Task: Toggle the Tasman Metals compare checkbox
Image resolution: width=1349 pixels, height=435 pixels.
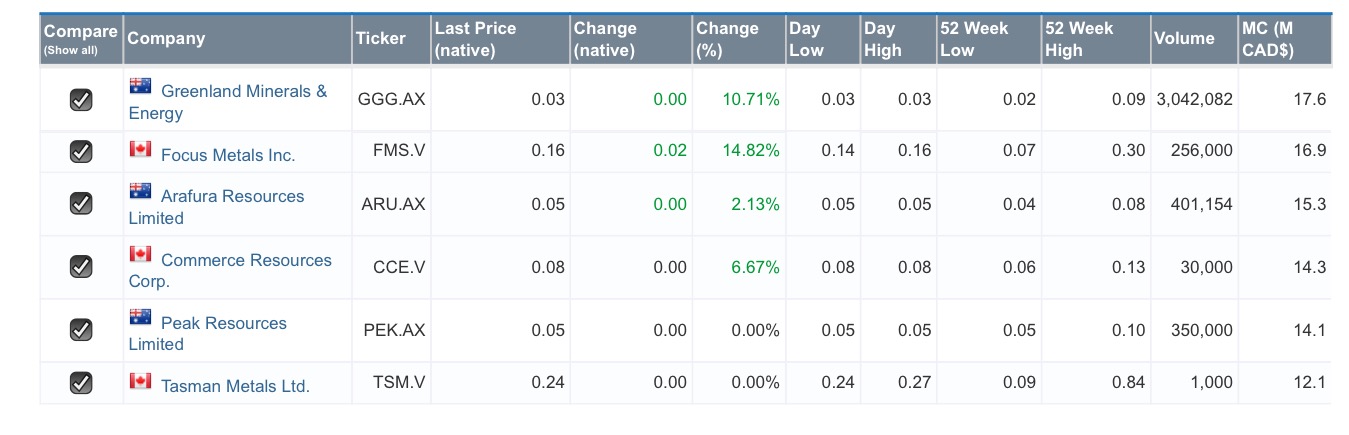Action: point(81,382)
